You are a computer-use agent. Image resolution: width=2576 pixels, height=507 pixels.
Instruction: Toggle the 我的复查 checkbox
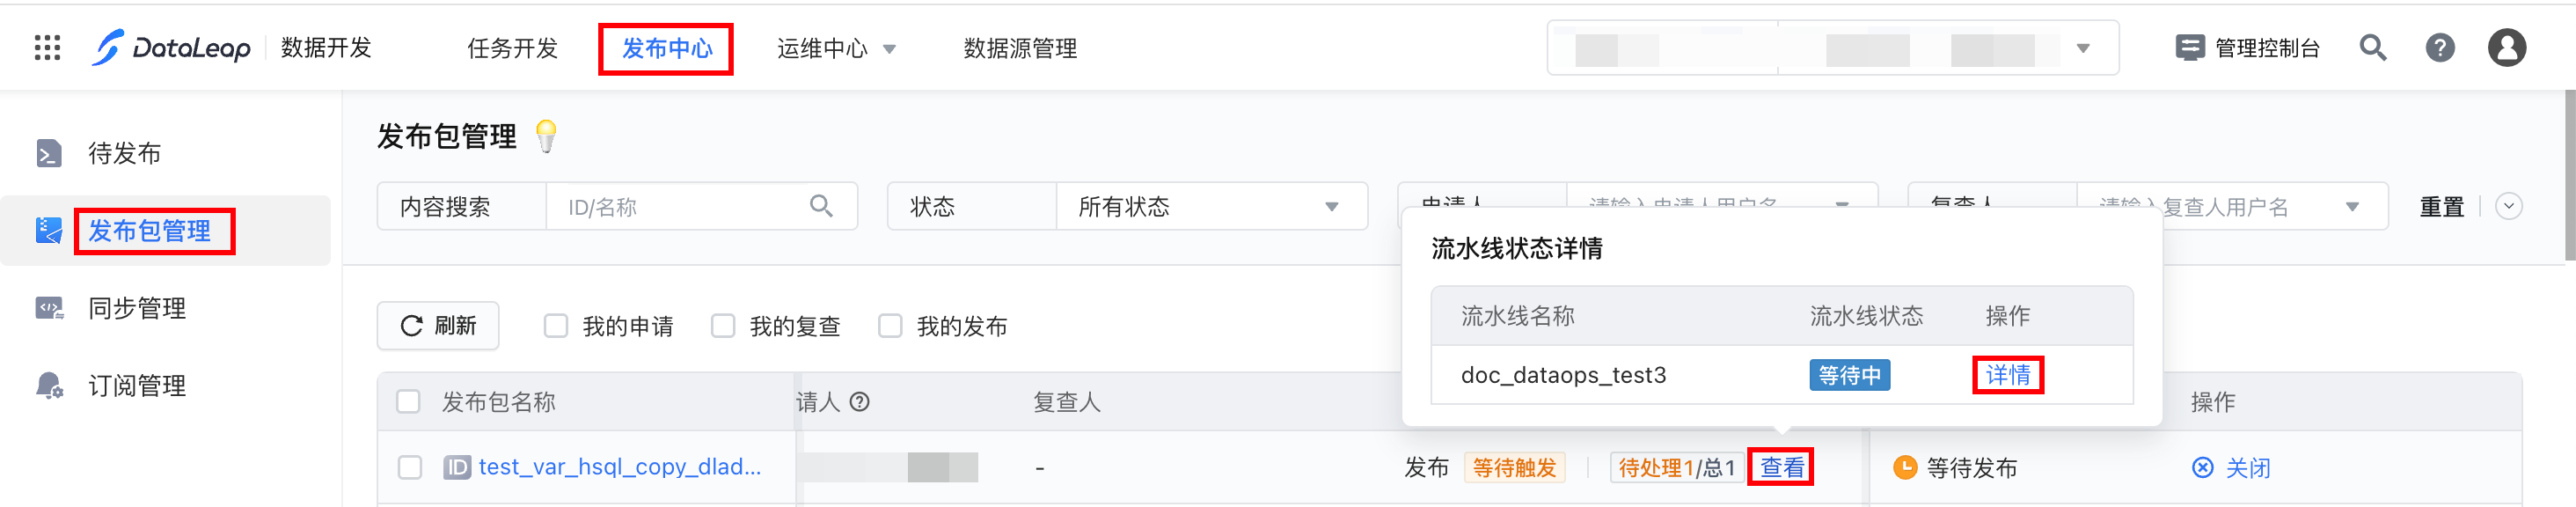click(723, 326)
